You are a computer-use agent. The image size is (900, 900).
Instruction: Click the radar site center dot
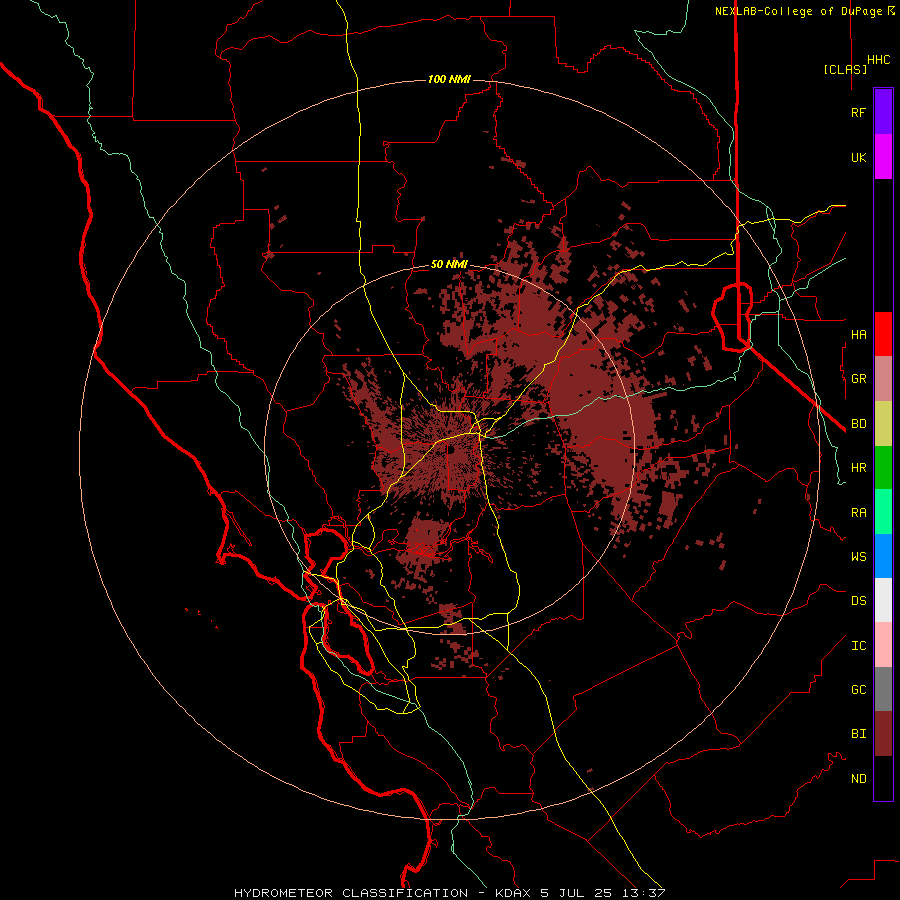(450, 450)
